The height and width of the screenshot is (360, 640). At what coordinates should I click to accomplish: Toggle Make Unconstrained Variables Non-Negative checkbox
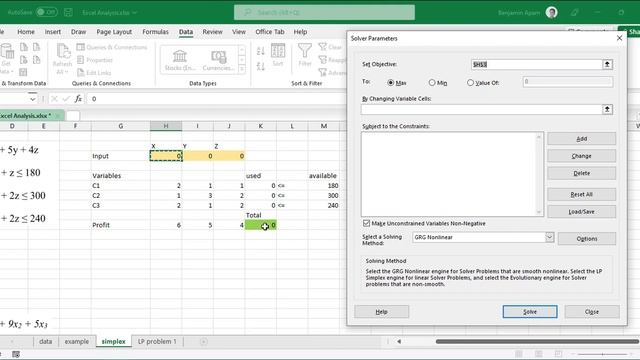point(366,223)
